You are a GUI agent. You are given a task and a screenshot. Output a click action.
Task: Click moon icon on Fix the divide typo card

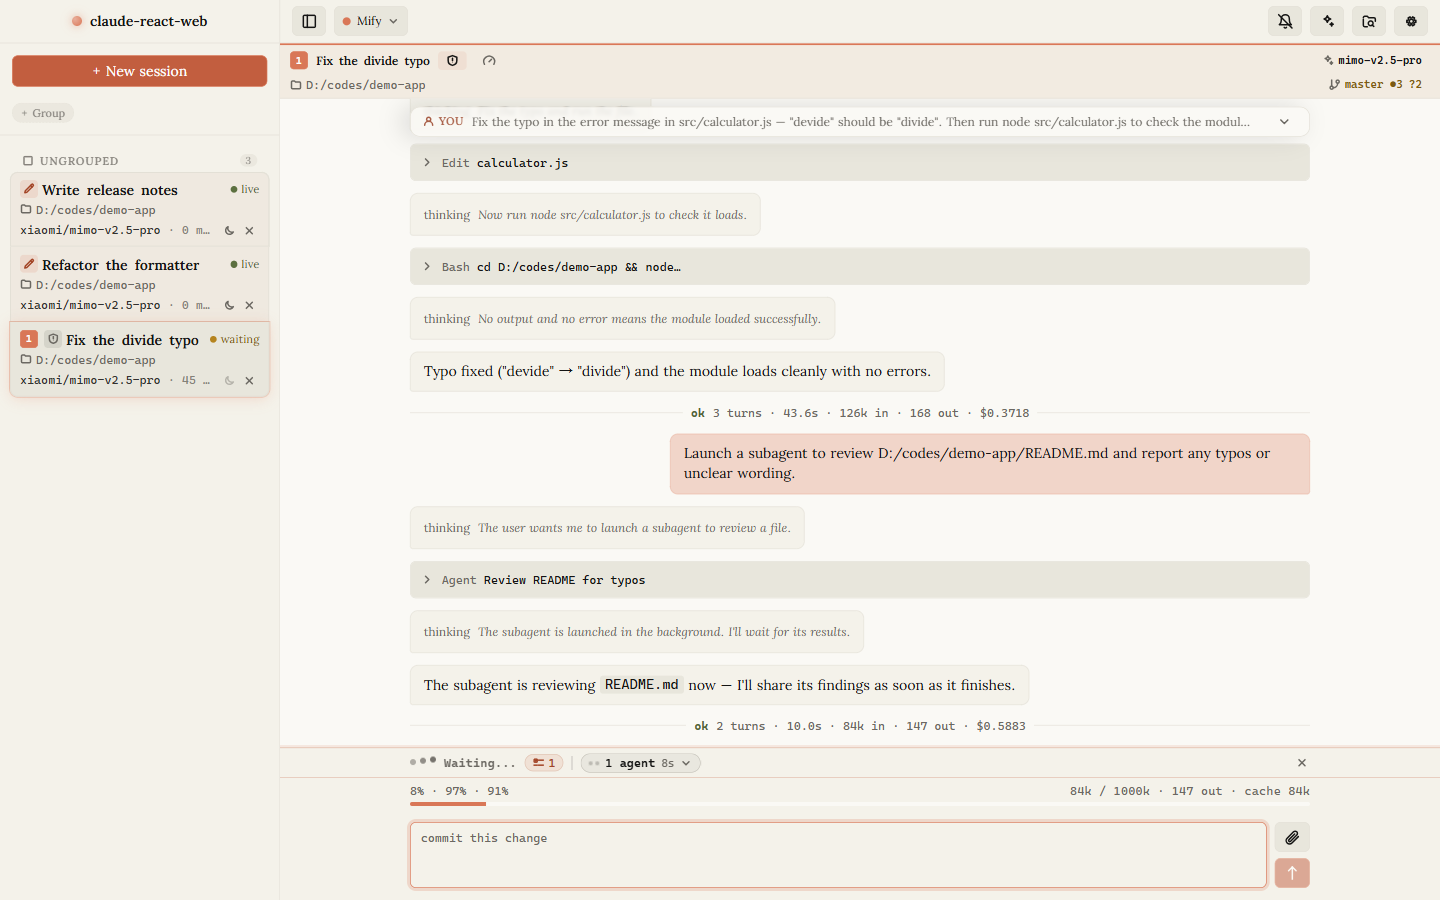229,381
